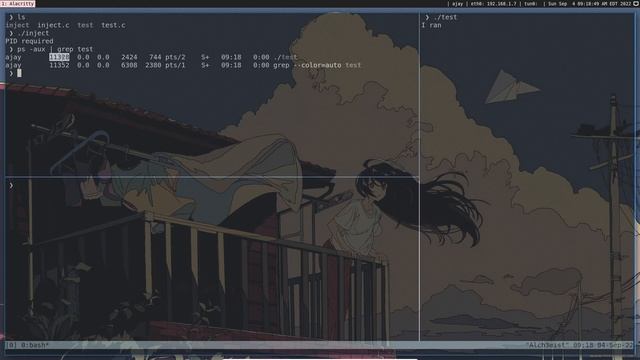Click the tmux session '[0]' indicator
Image resolution: width=640 pixels, height=360 pixels.
[x=11, y=345]
